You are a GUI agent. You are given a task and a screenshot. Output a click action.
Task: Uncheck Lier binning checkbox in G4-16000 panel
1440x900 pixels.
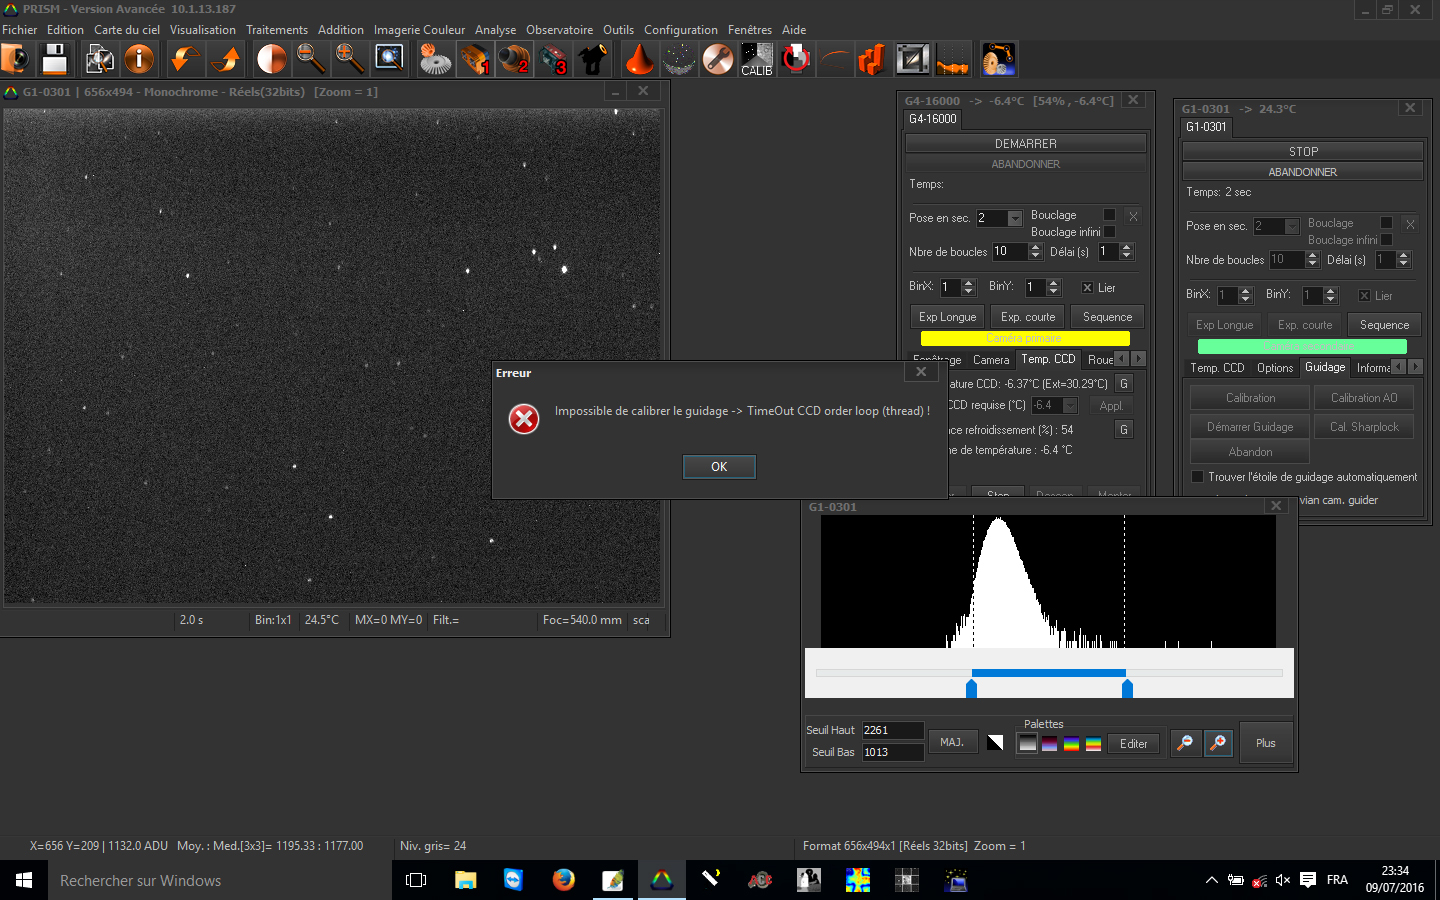[1087, 288]
